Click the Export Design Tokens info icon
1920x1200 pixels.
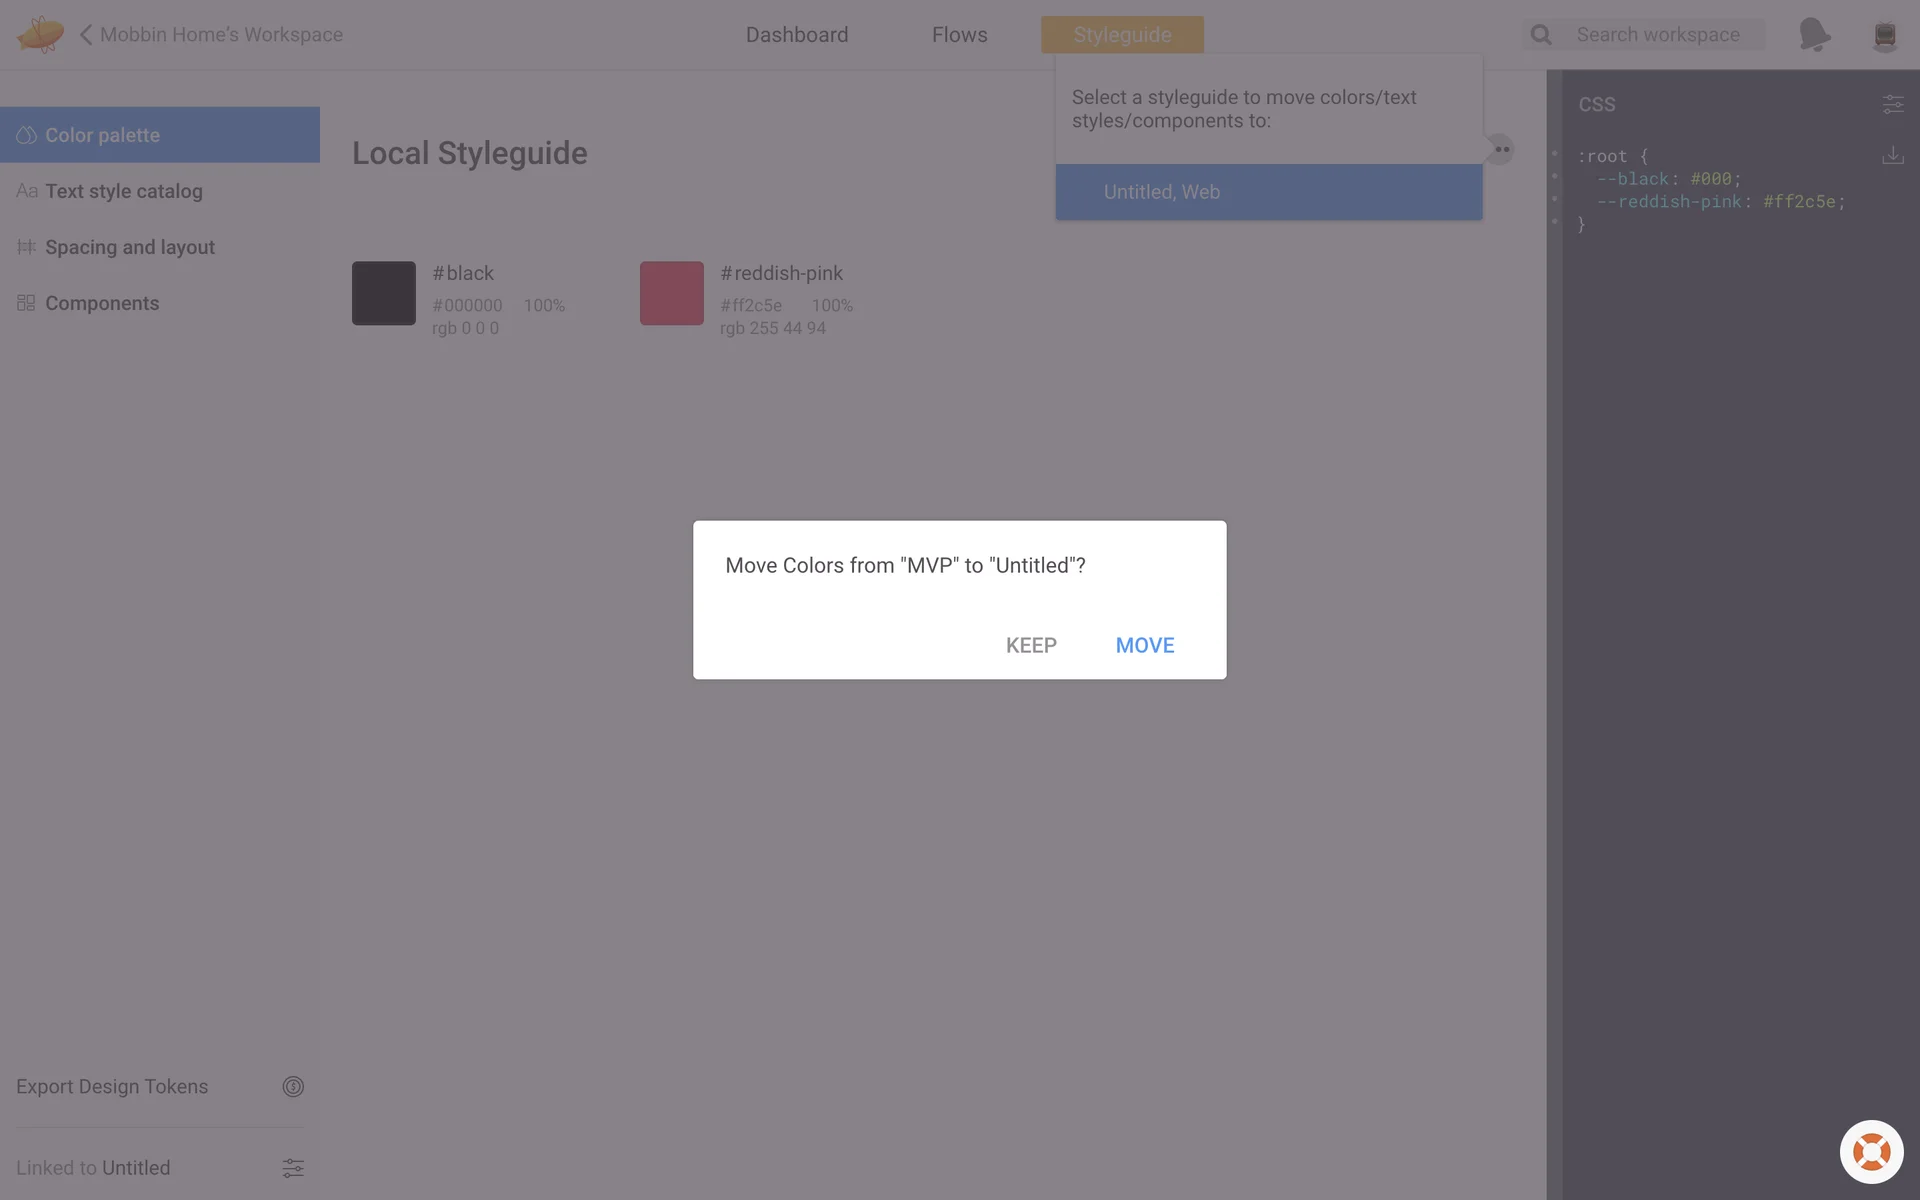pos(292,1086)
